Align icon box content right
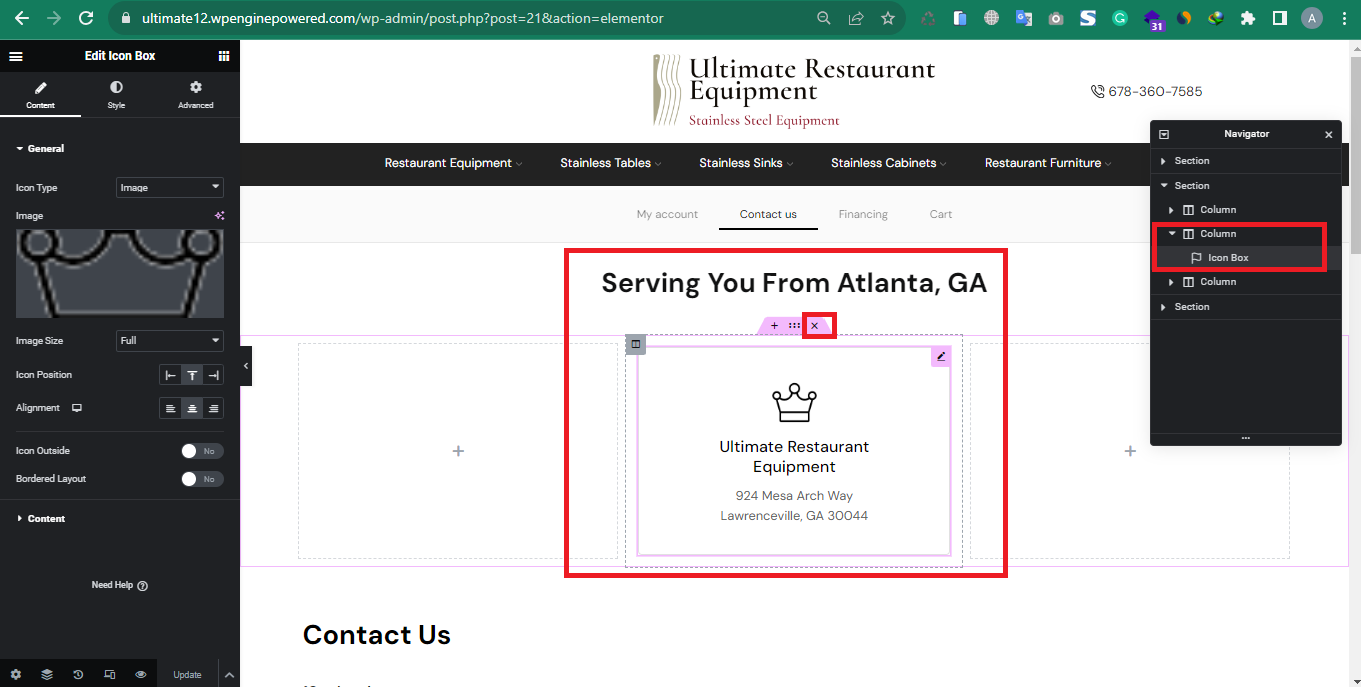Viewport: 1361px width, 687px height. [x=213, y=408]
